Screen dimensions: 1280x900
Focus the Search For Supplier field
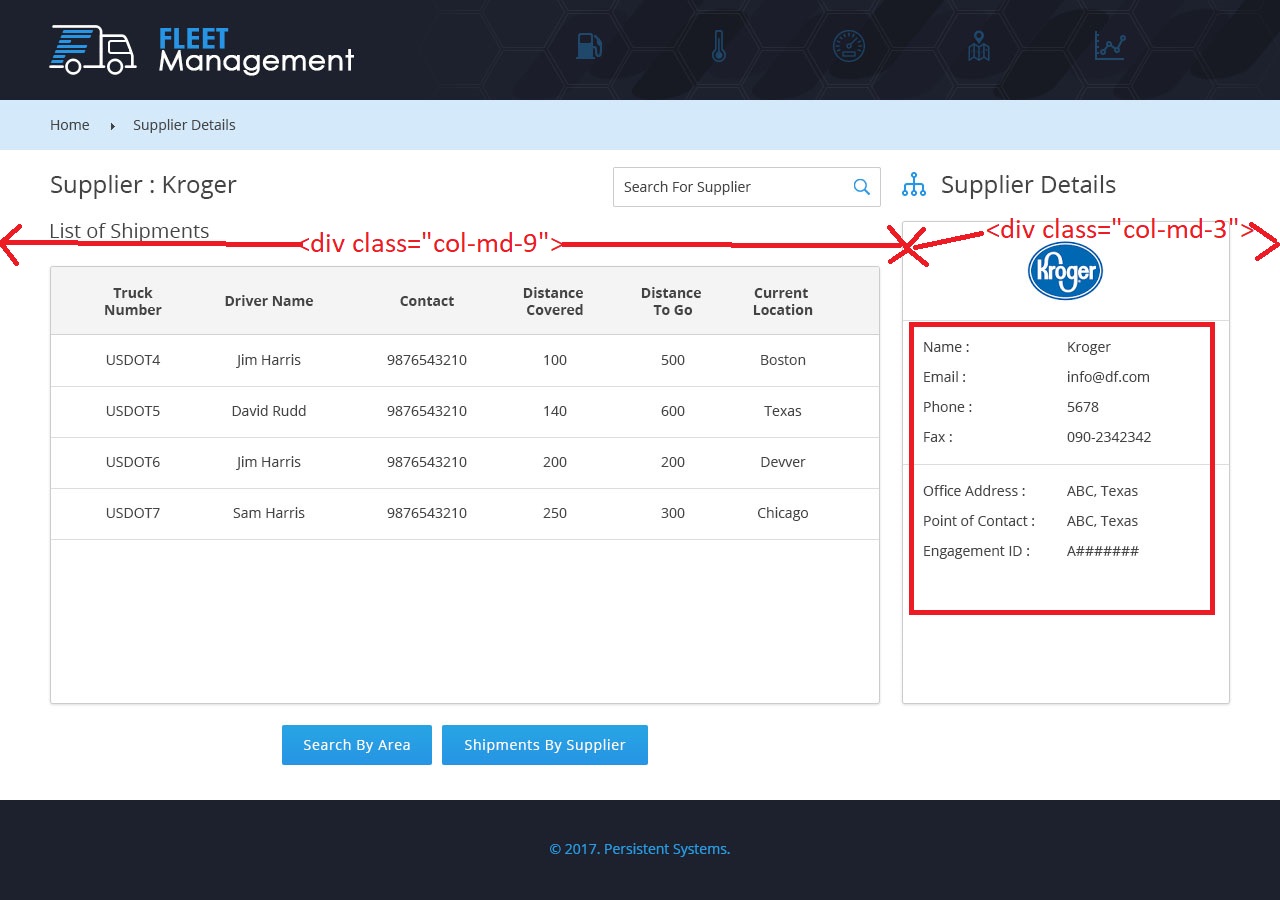(x=730, y=187)
